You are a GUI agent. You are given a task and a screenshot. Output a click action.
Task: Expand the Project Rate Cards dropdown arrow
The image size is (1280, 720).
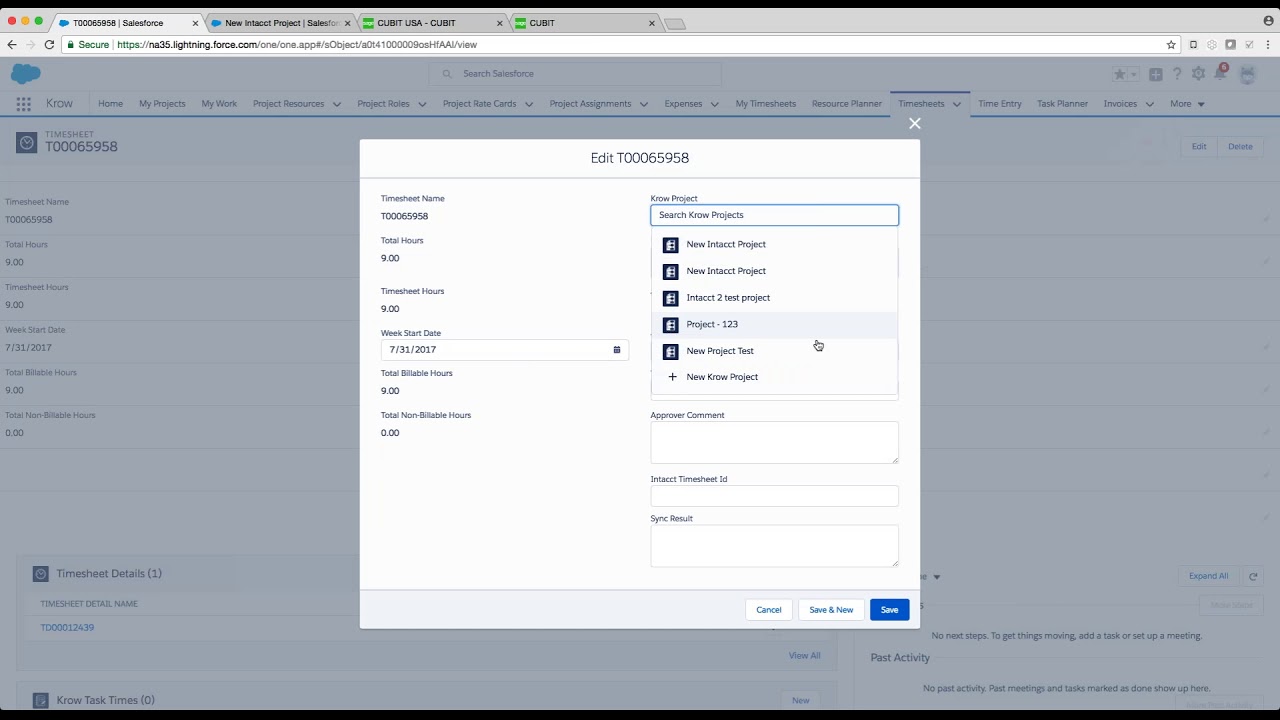[529, 104]
